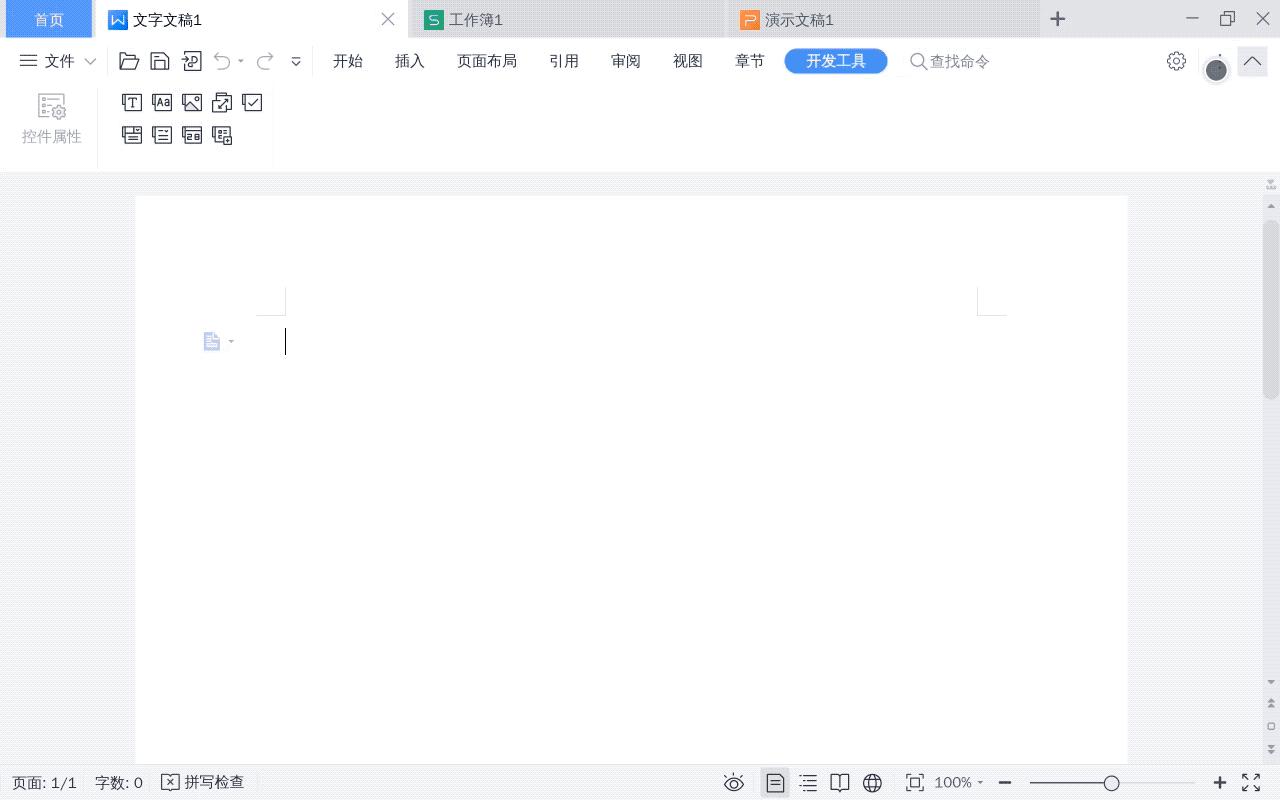Enable eye protection mode in status bar
This screenshot has height=800, width=1280.
[x=734, y=783]
